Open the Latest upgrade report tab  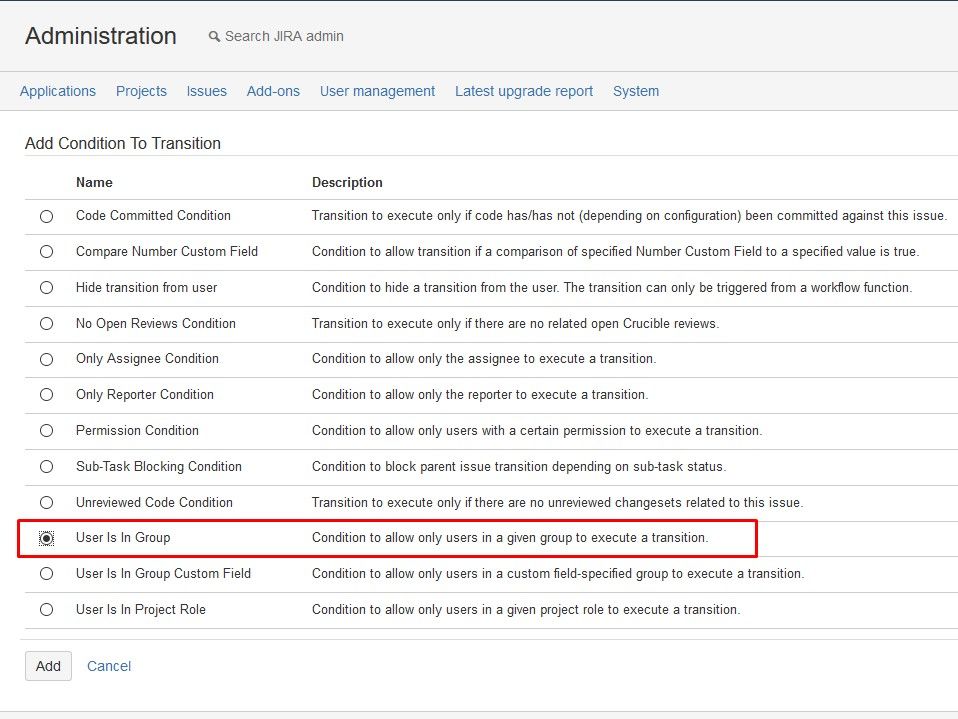pos(524,91)
